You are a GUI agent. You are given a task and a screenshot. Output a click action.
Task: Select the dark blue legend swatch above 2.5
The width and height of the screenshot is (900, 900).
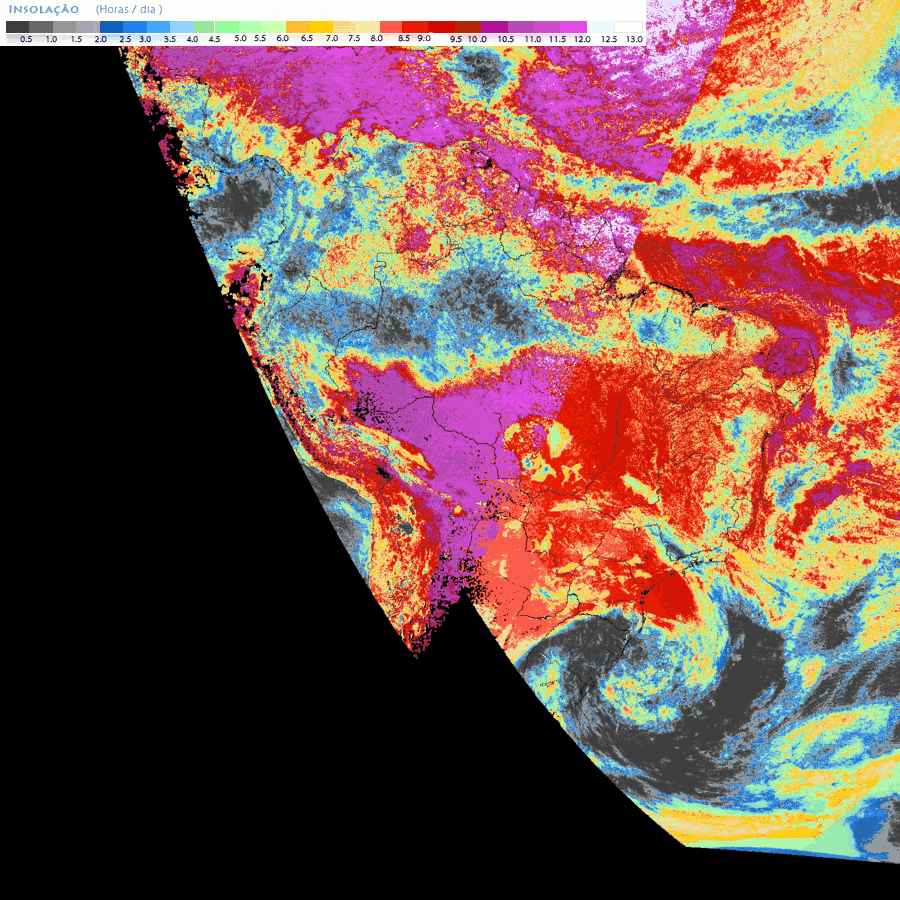[x=111, y=27]
